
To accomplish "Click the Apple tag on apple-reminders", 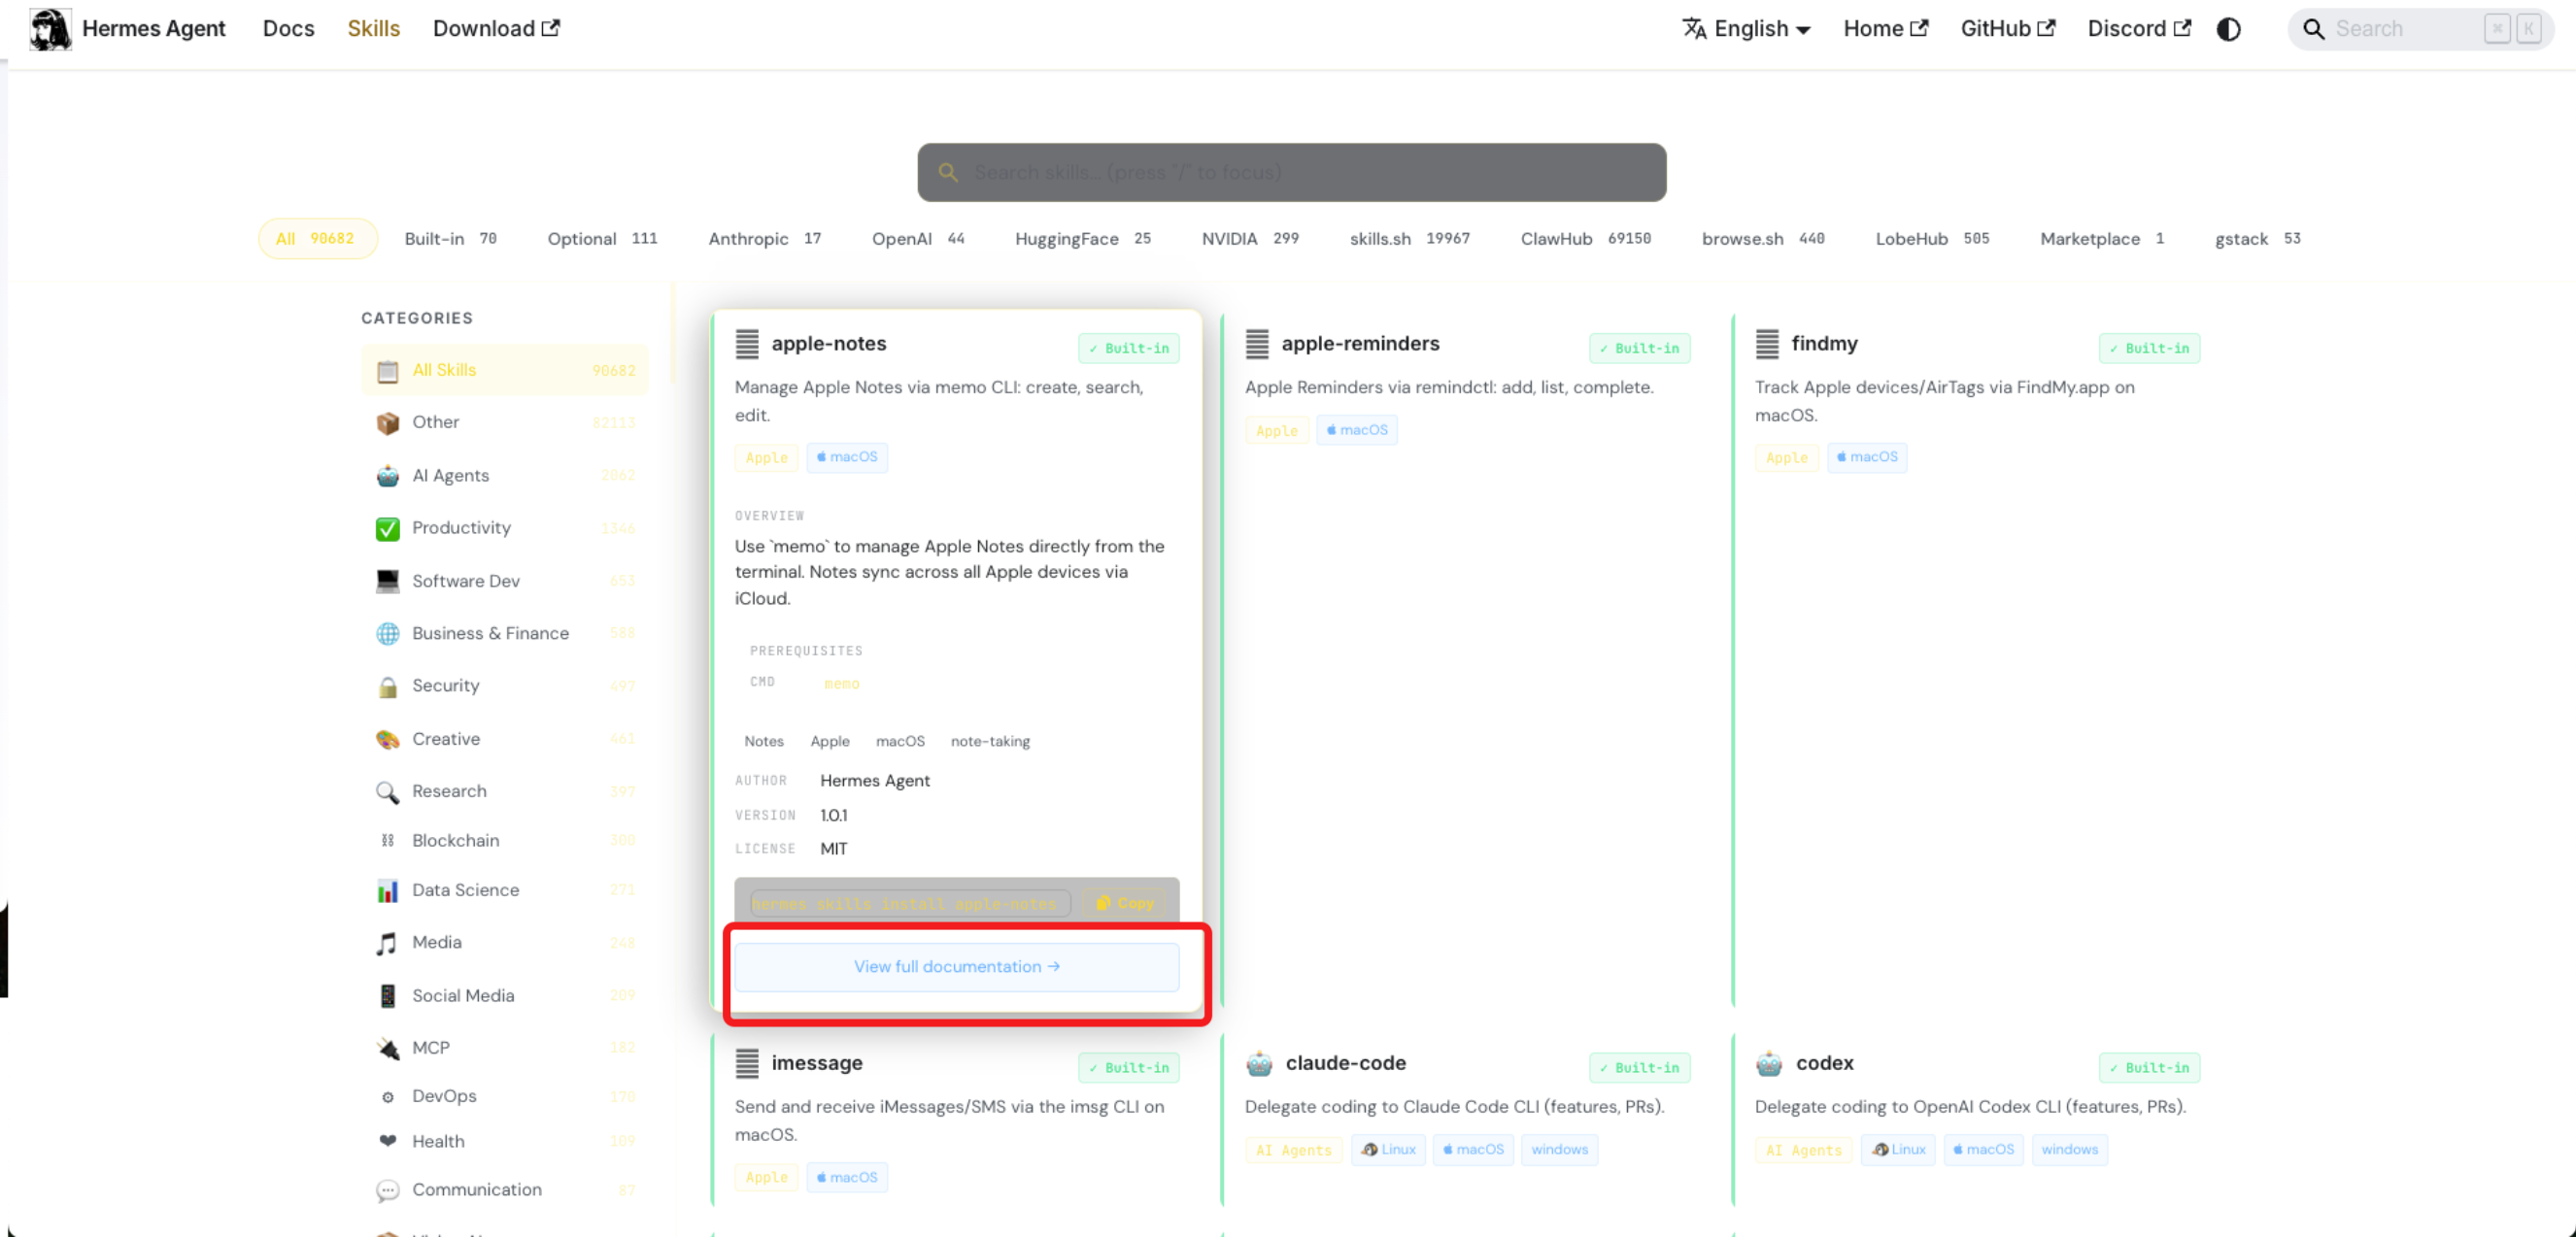I will click(x=1276, y=431).
